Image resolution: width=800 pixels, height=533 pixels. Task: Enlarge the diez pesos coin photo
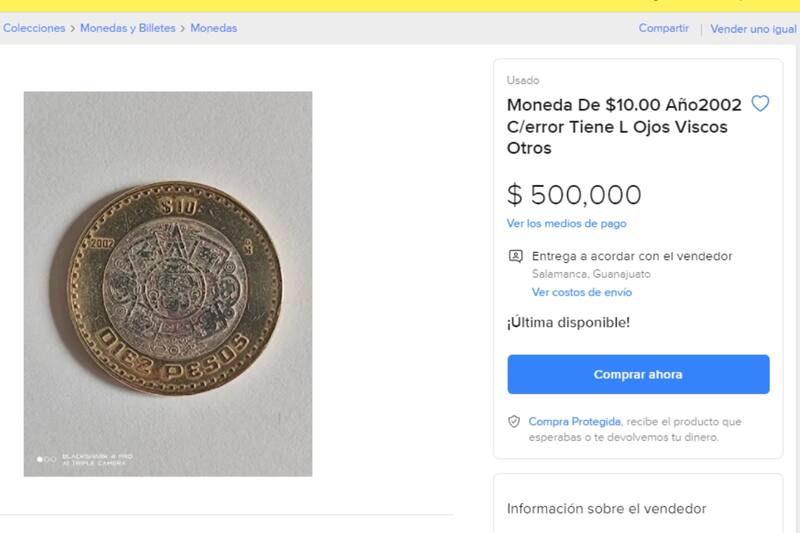(x=168, y=284)
